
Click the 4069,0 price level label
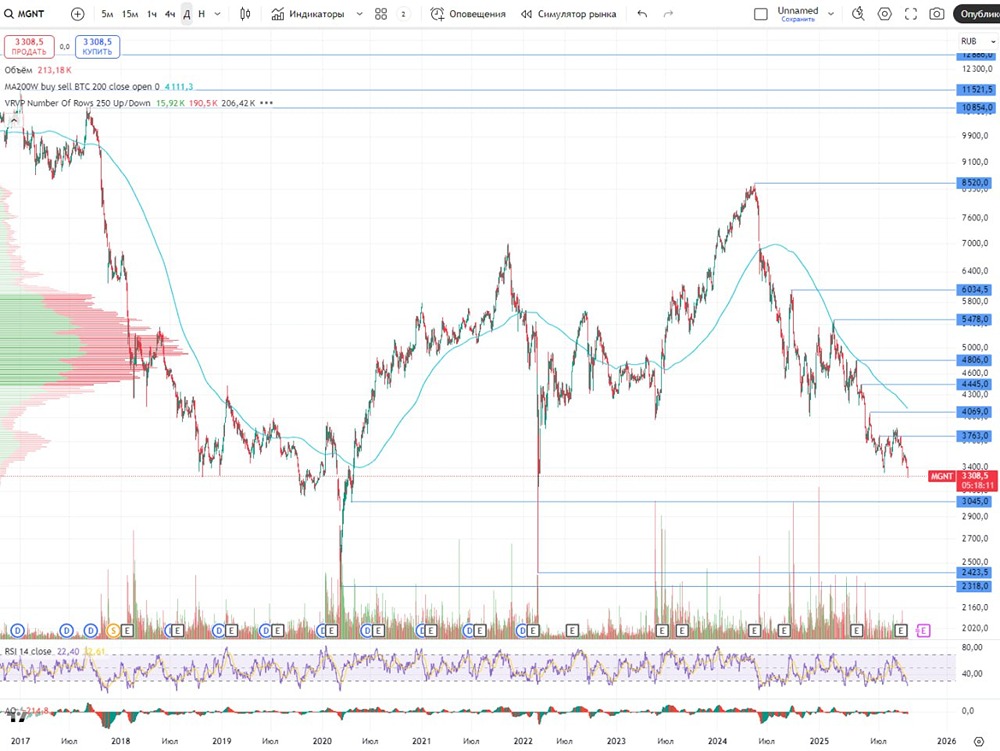[x=975, y=412]
